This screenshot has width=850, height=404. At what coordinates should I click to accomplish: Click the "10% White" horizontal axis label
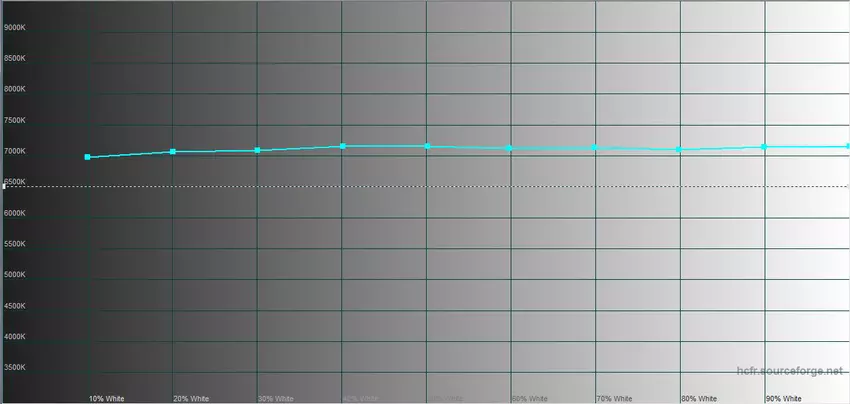106,398
